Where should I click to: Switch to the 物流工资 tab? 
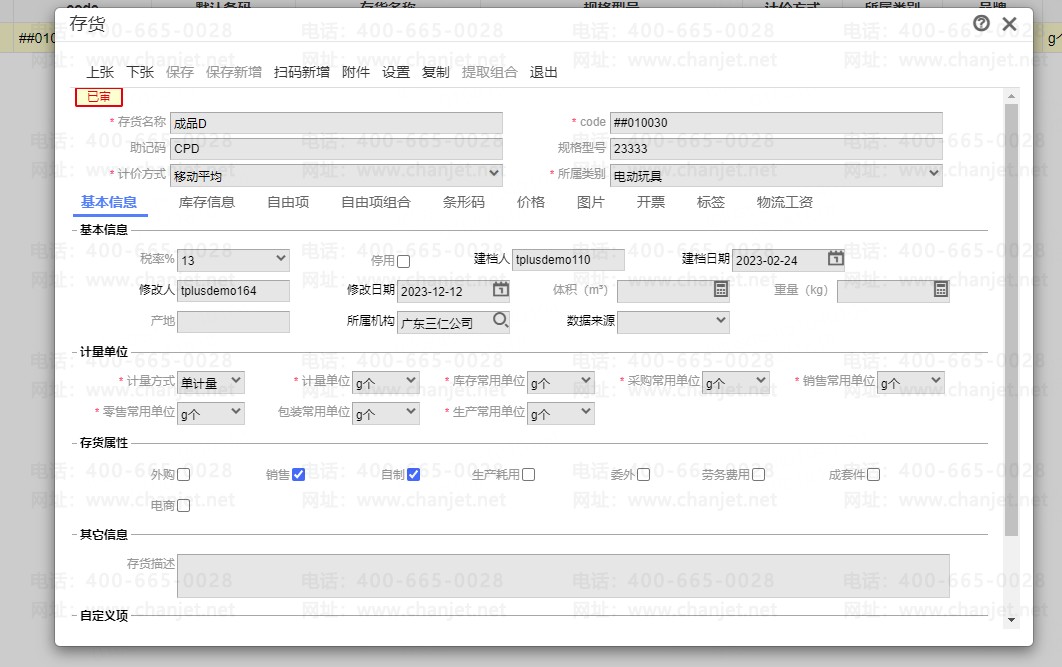(785, 202)
